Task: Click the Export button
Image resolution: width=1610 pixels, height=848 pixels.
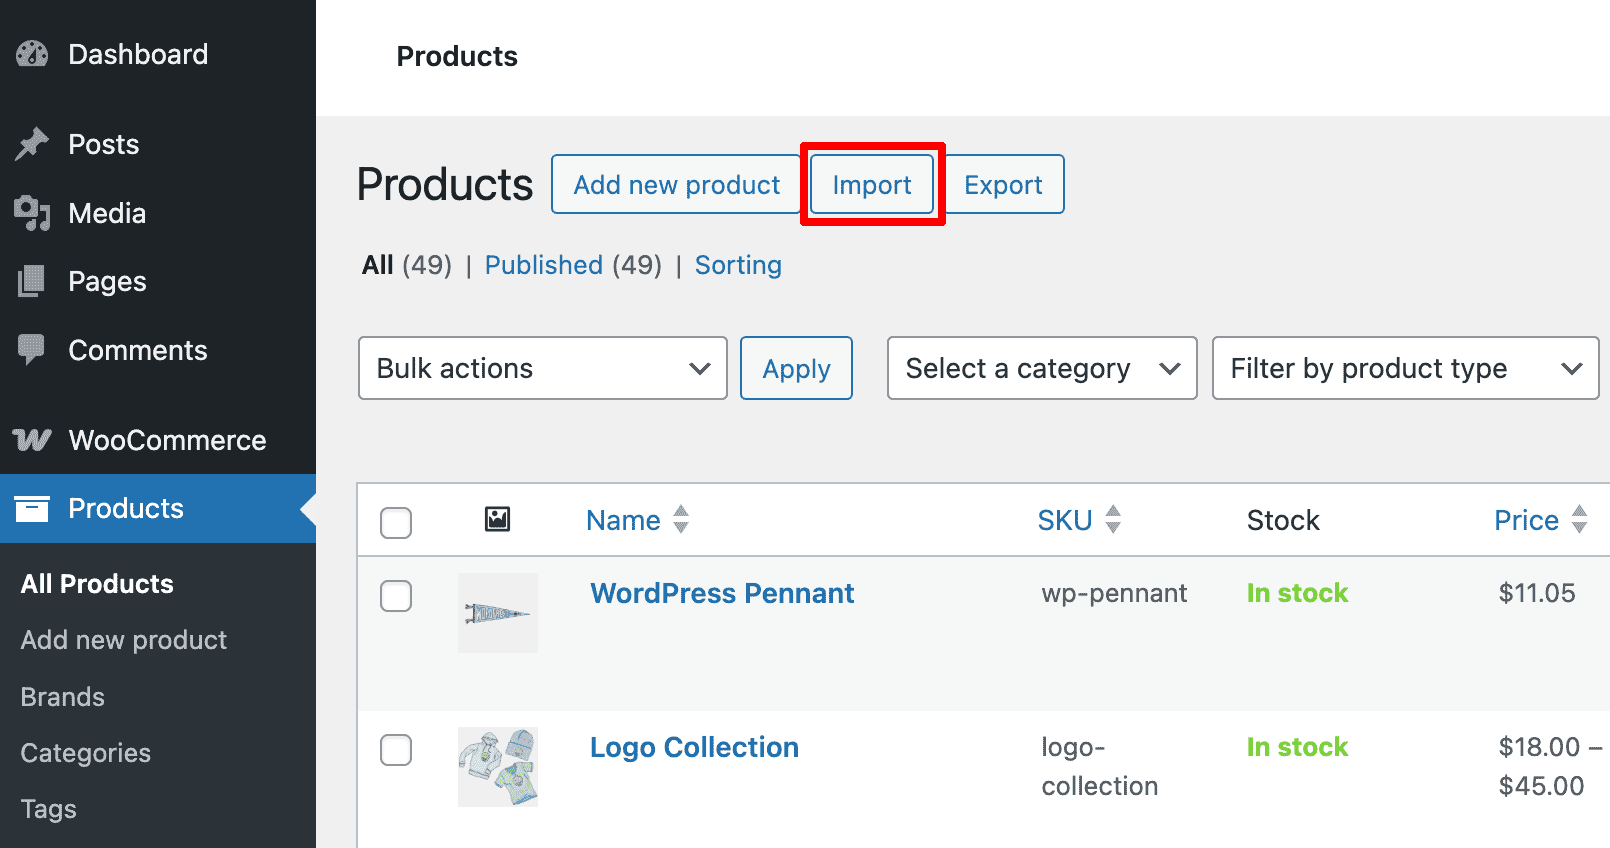Action: point(1003,184)
